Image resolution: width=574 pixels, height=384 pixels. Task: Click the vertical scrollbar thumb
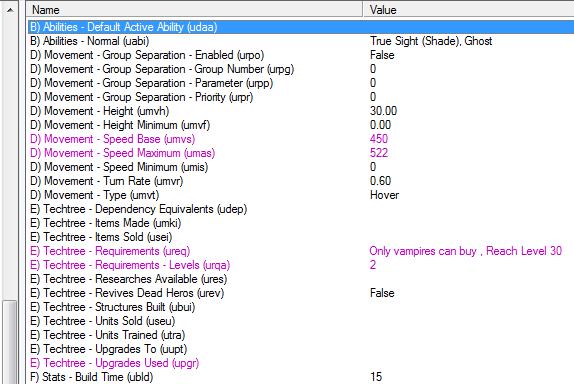pos(10,342)
